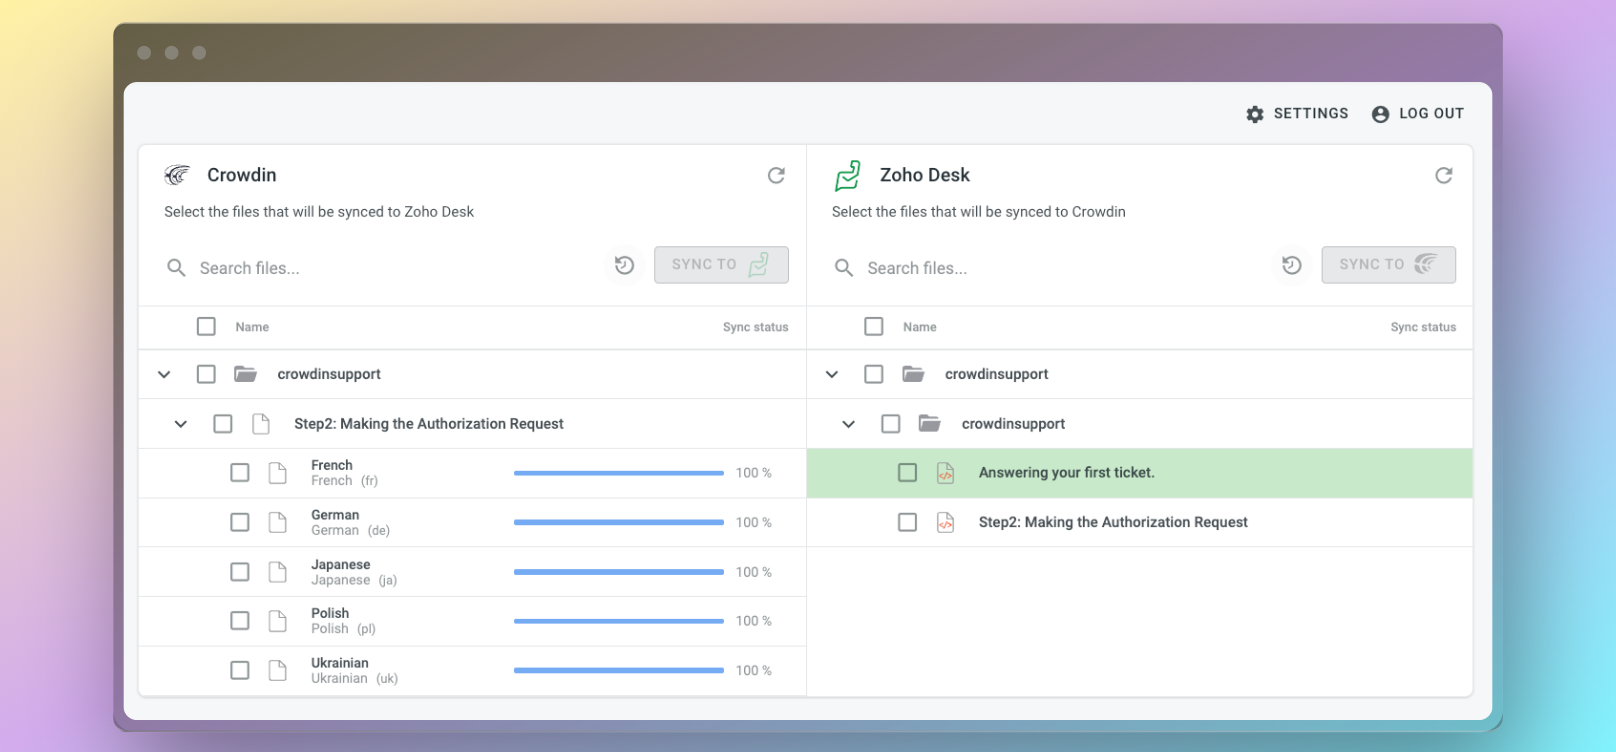Check Step2 article checkbox in Zoho Desk
Screen dimensions: 1616x752
(907, 522)
